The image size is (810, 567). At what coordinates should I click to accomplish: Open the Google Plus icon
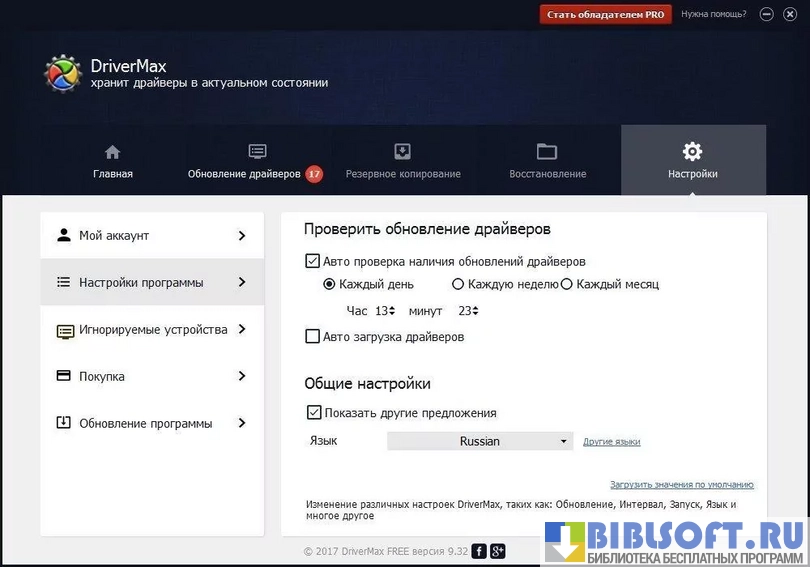tap(497, 551)
